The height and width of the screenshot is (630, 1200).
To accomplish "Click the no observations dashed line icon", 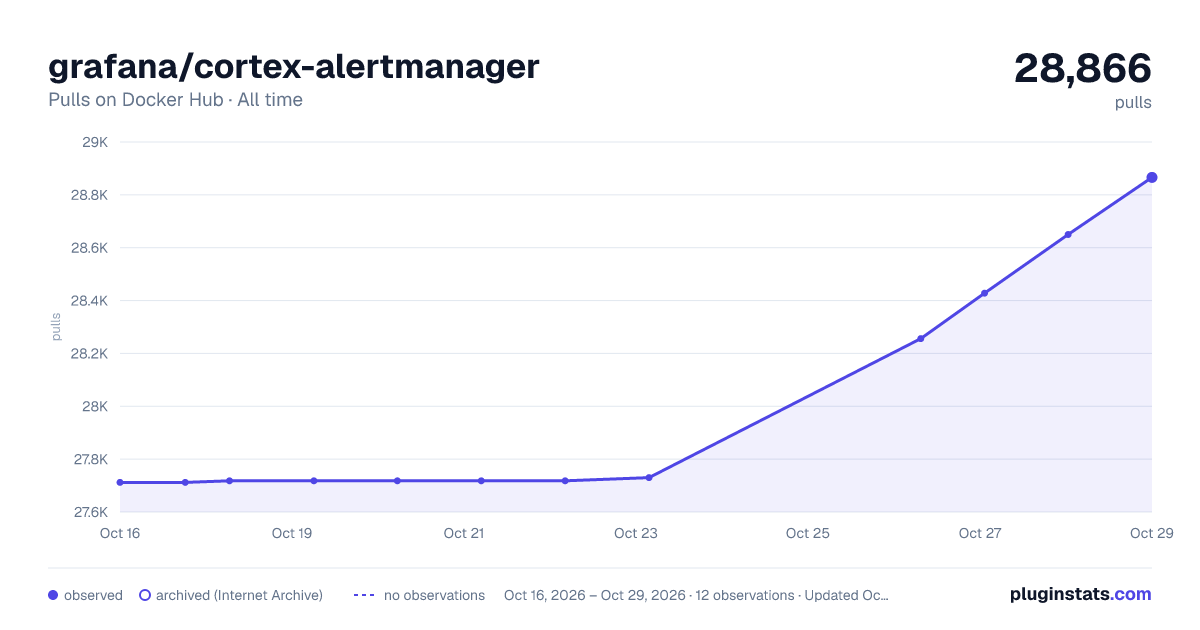I will click(364, 595).
